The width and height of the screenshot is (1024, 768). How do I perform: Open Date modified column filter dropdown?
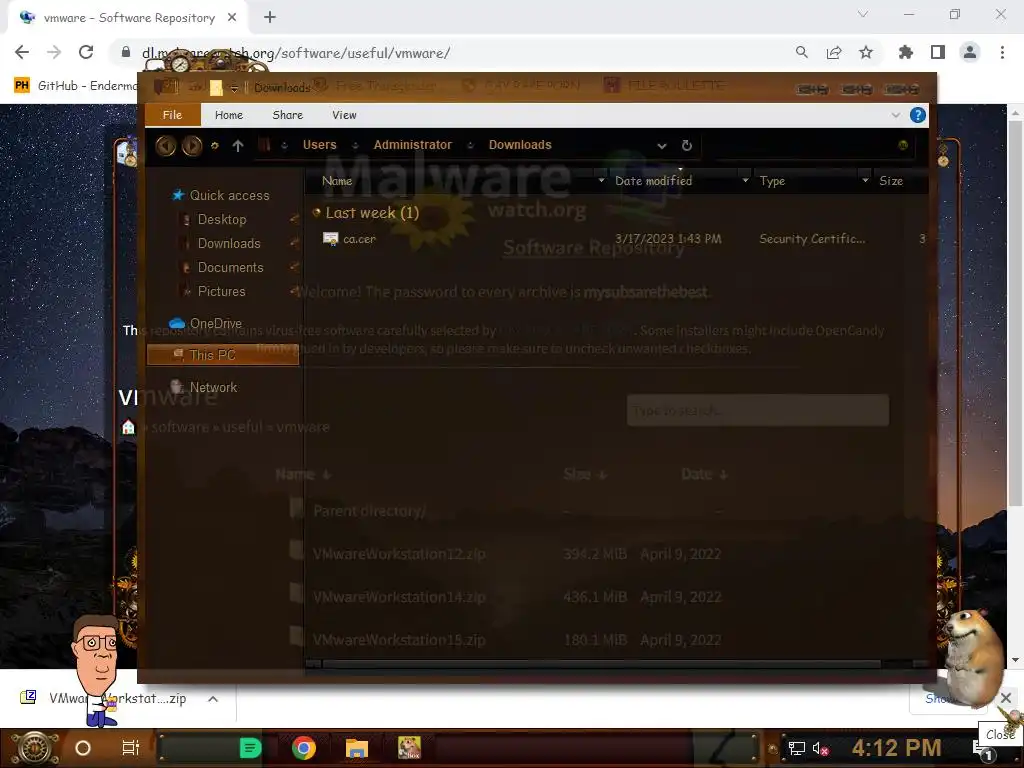click(745, 180)
